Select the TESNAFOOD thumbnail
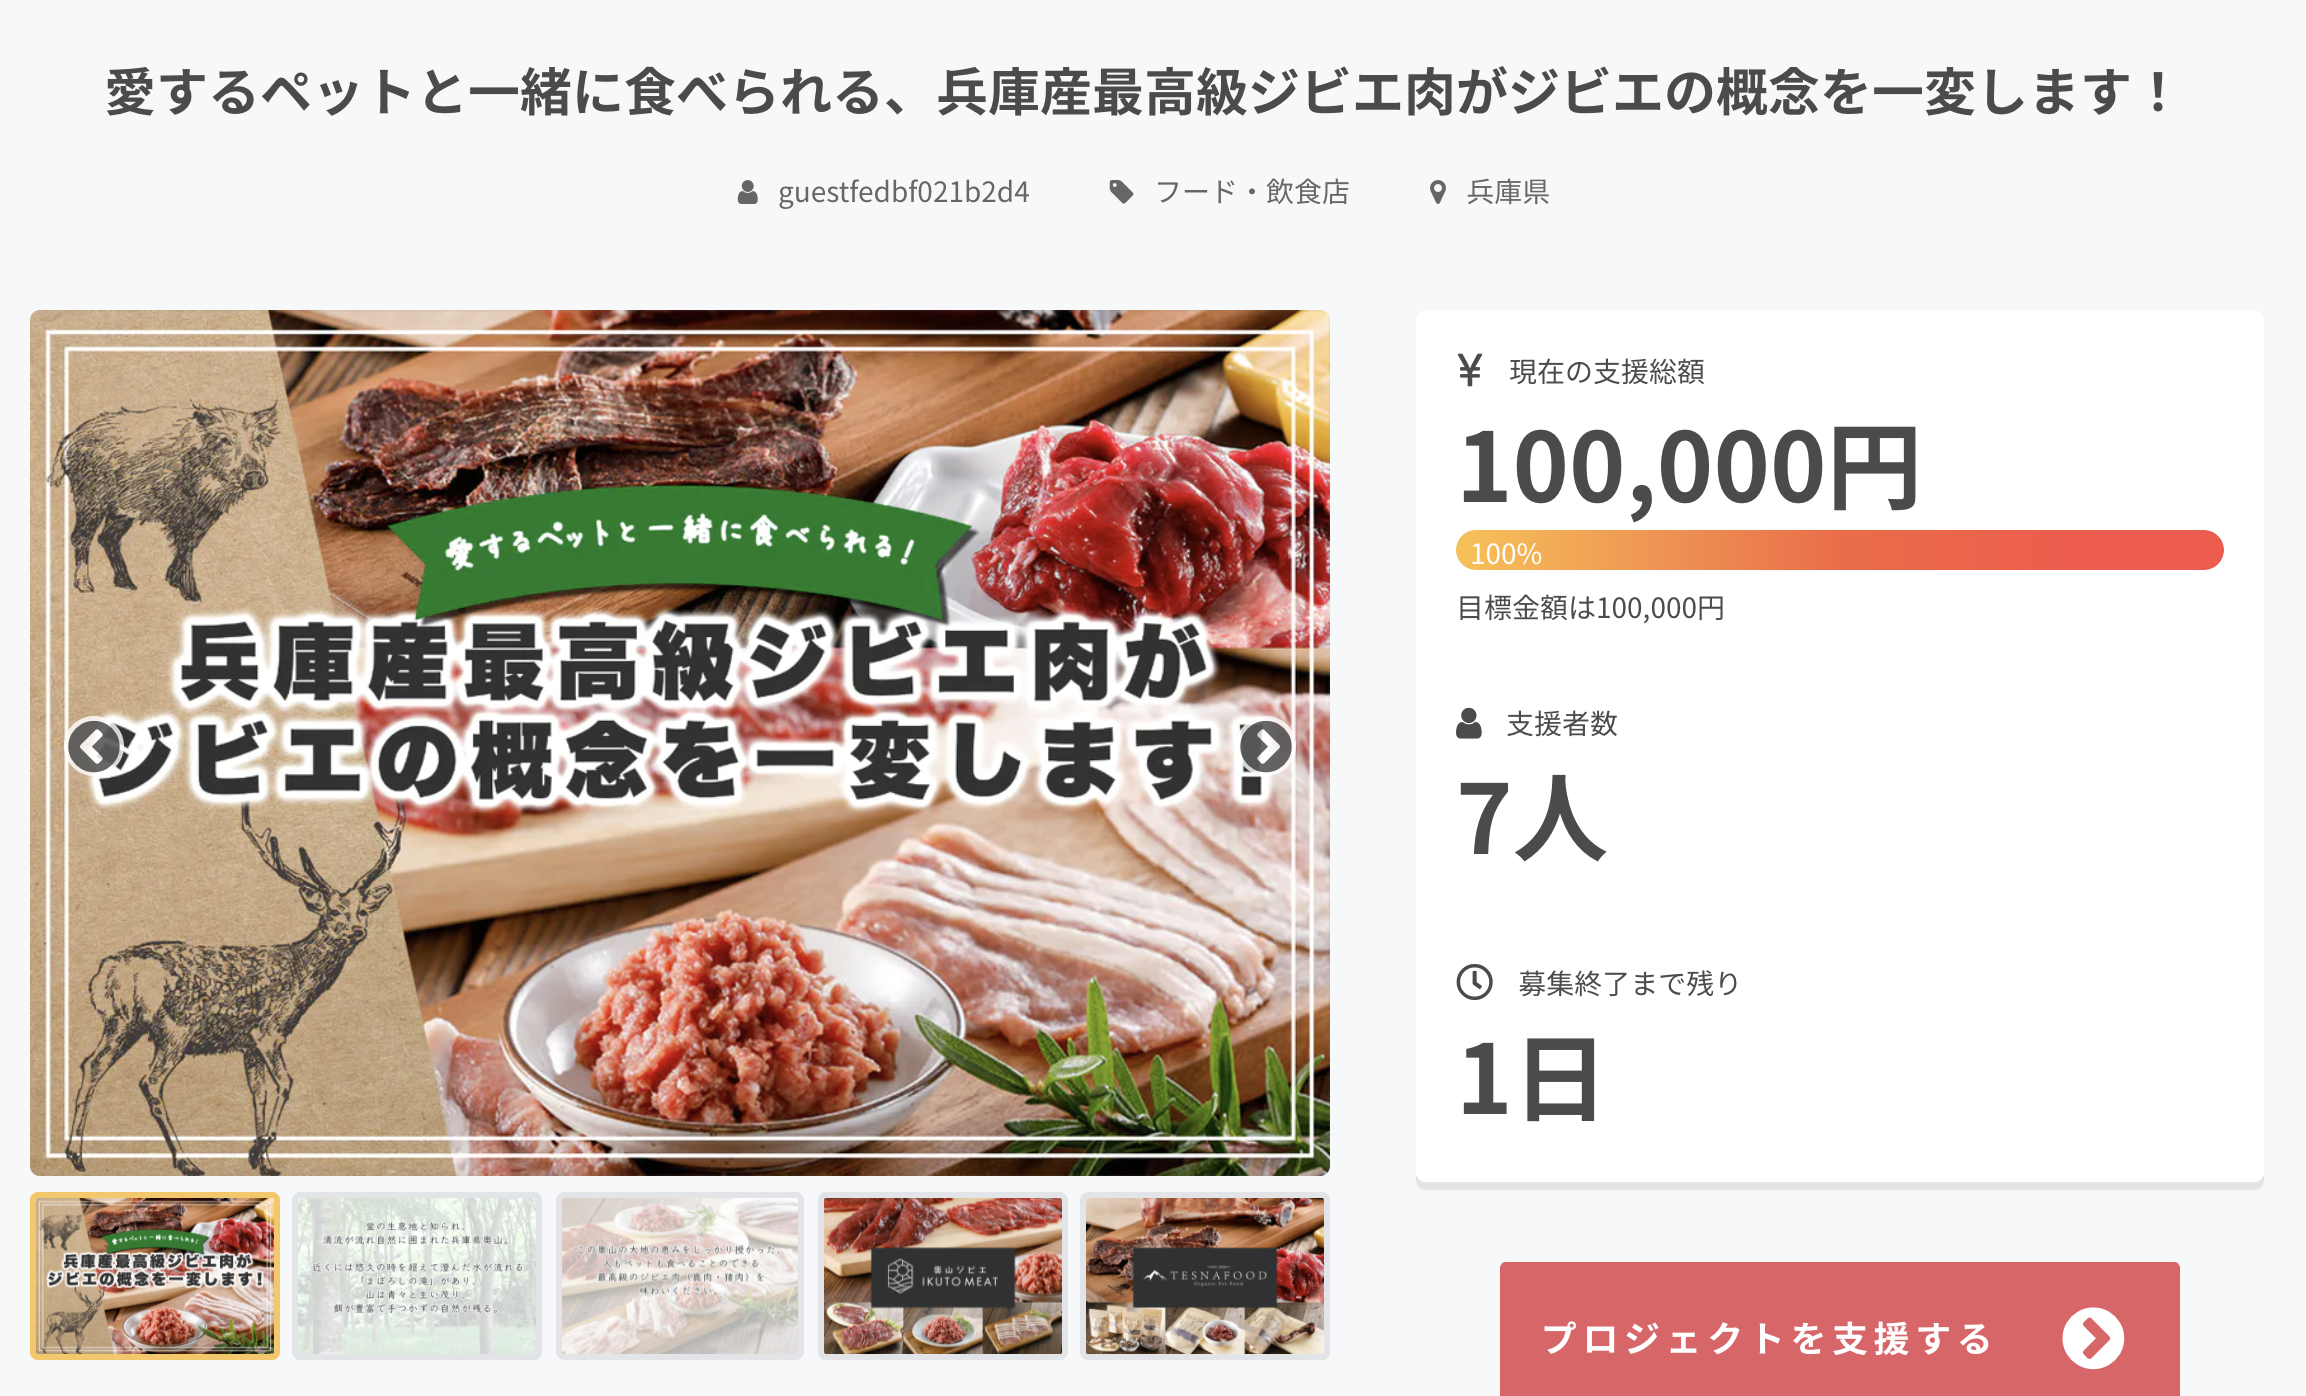 click(1205, 1276)
